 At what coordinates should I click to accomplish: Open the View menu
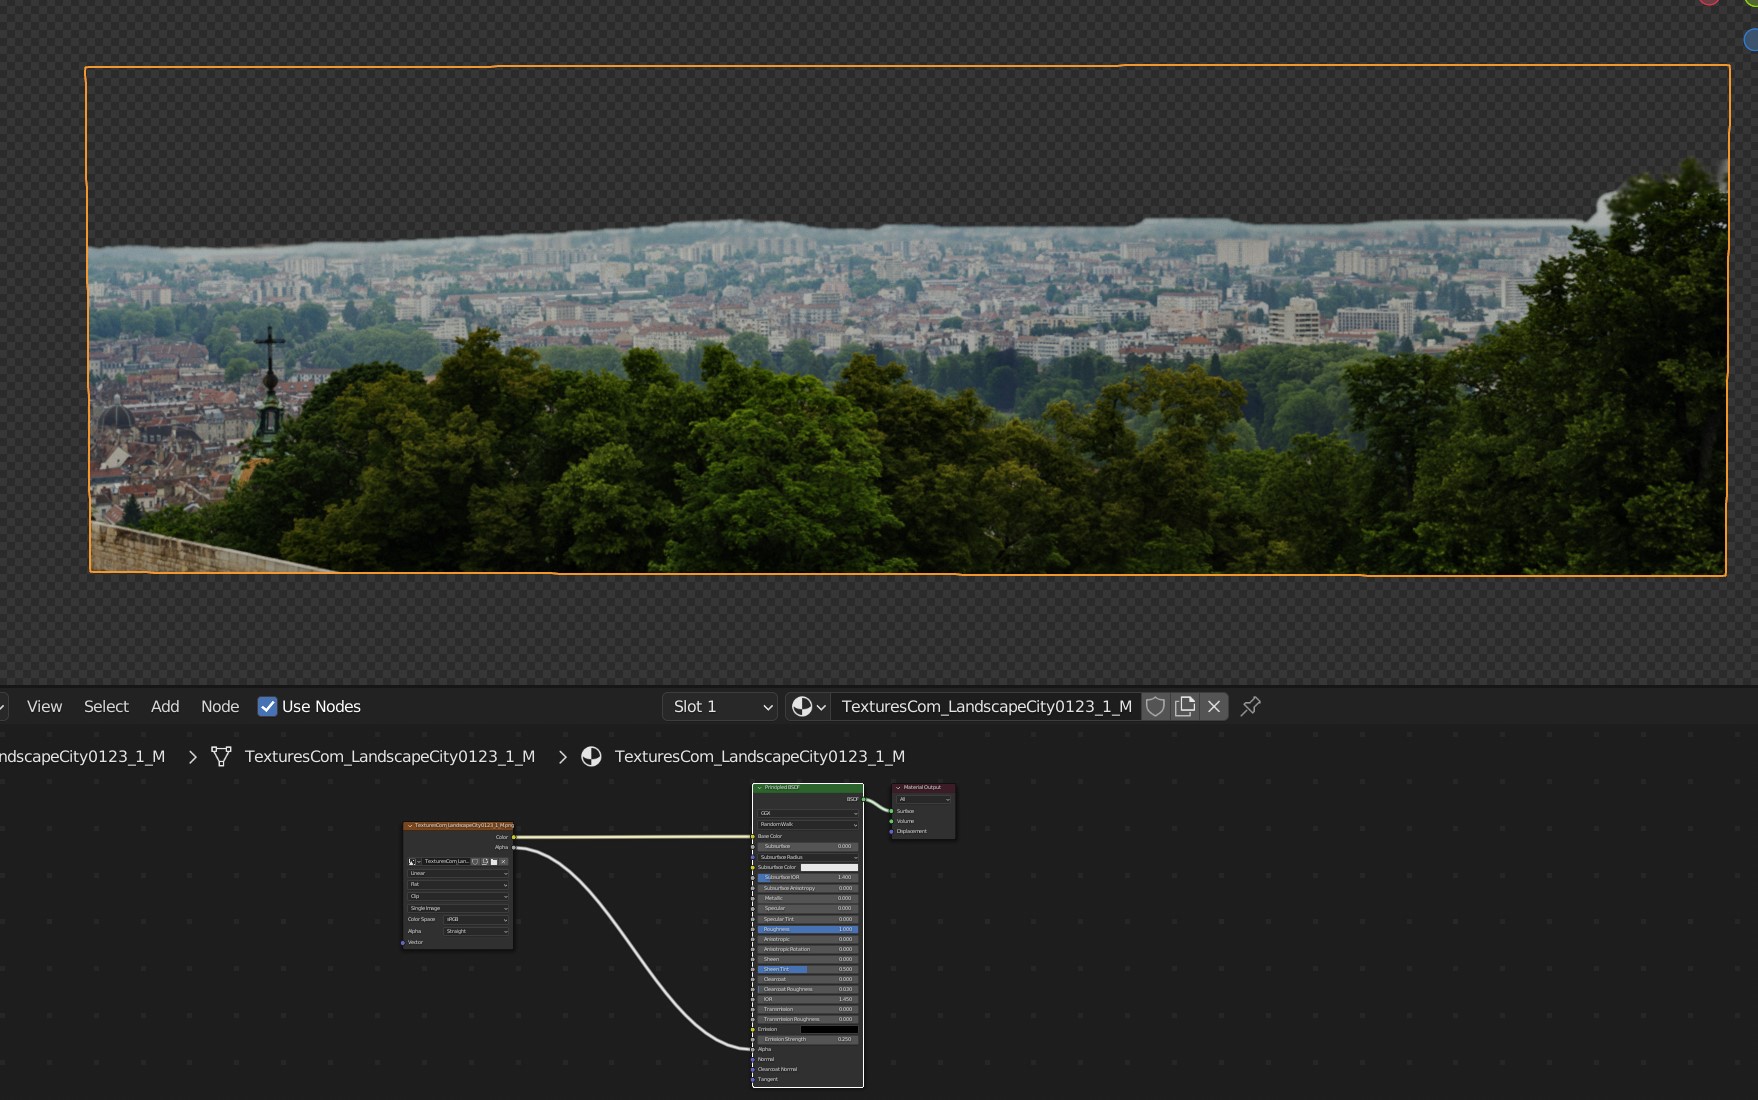pos(44,707)
